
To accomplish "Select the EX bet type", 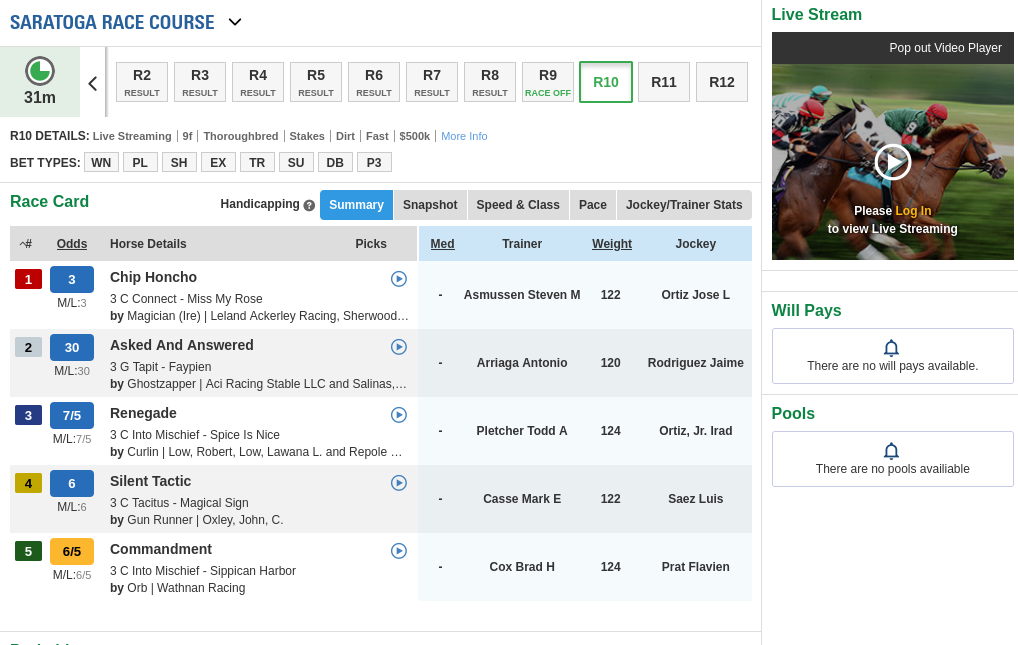I will [x=218, y=162].
